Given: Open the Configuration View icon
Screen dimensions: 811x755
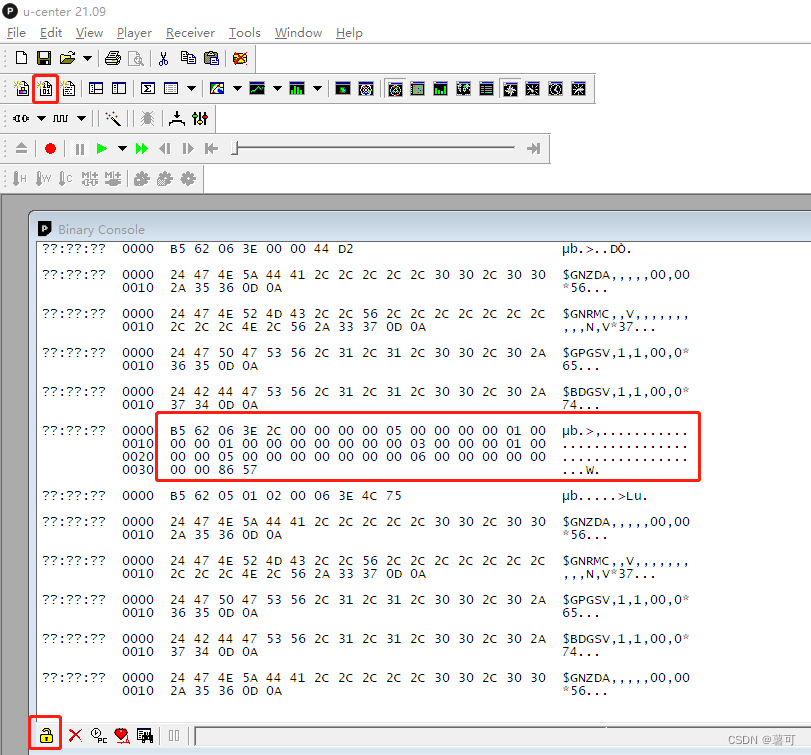Looking at the screenshot, I should point(119,89).
